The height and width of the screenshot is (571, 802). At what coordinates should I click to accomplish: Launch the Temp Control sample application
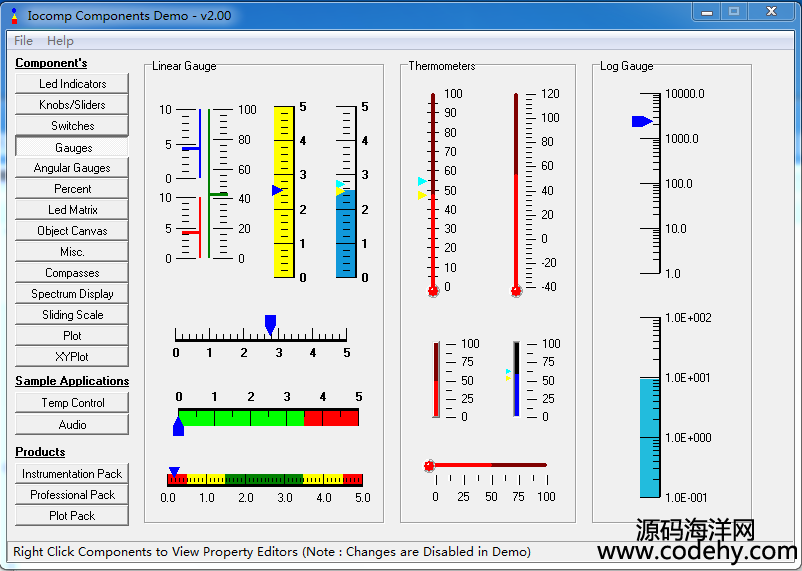click(x=72, y=403)
